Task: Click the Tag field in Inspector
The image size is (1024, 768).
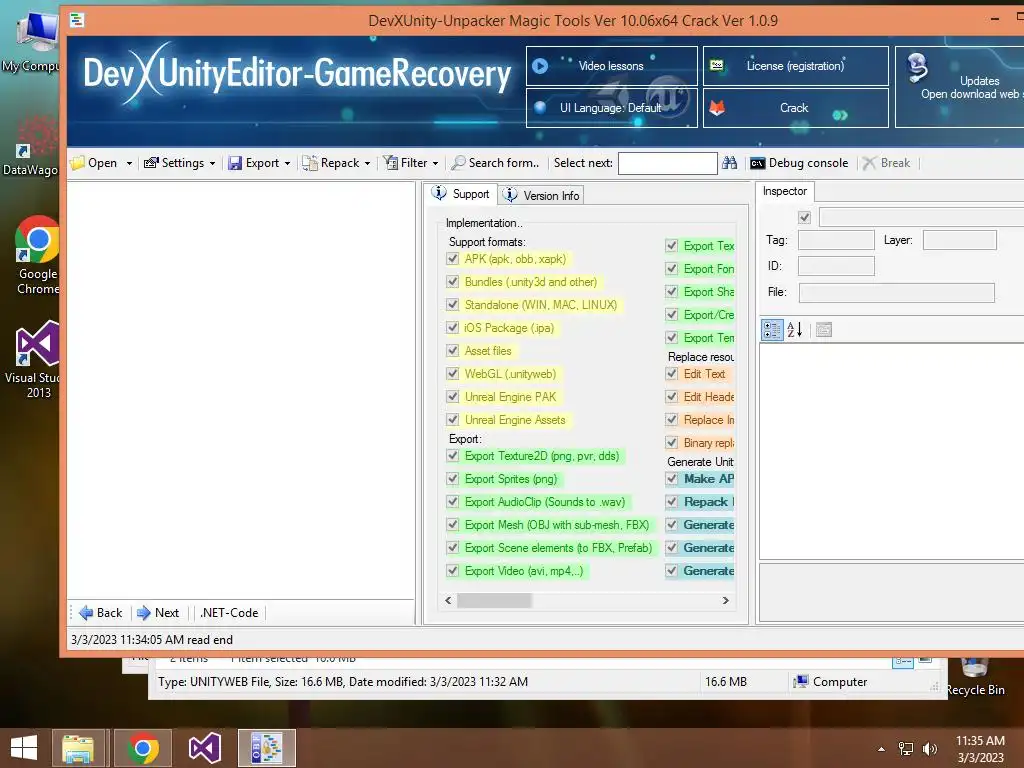Action: pos(836,240)
